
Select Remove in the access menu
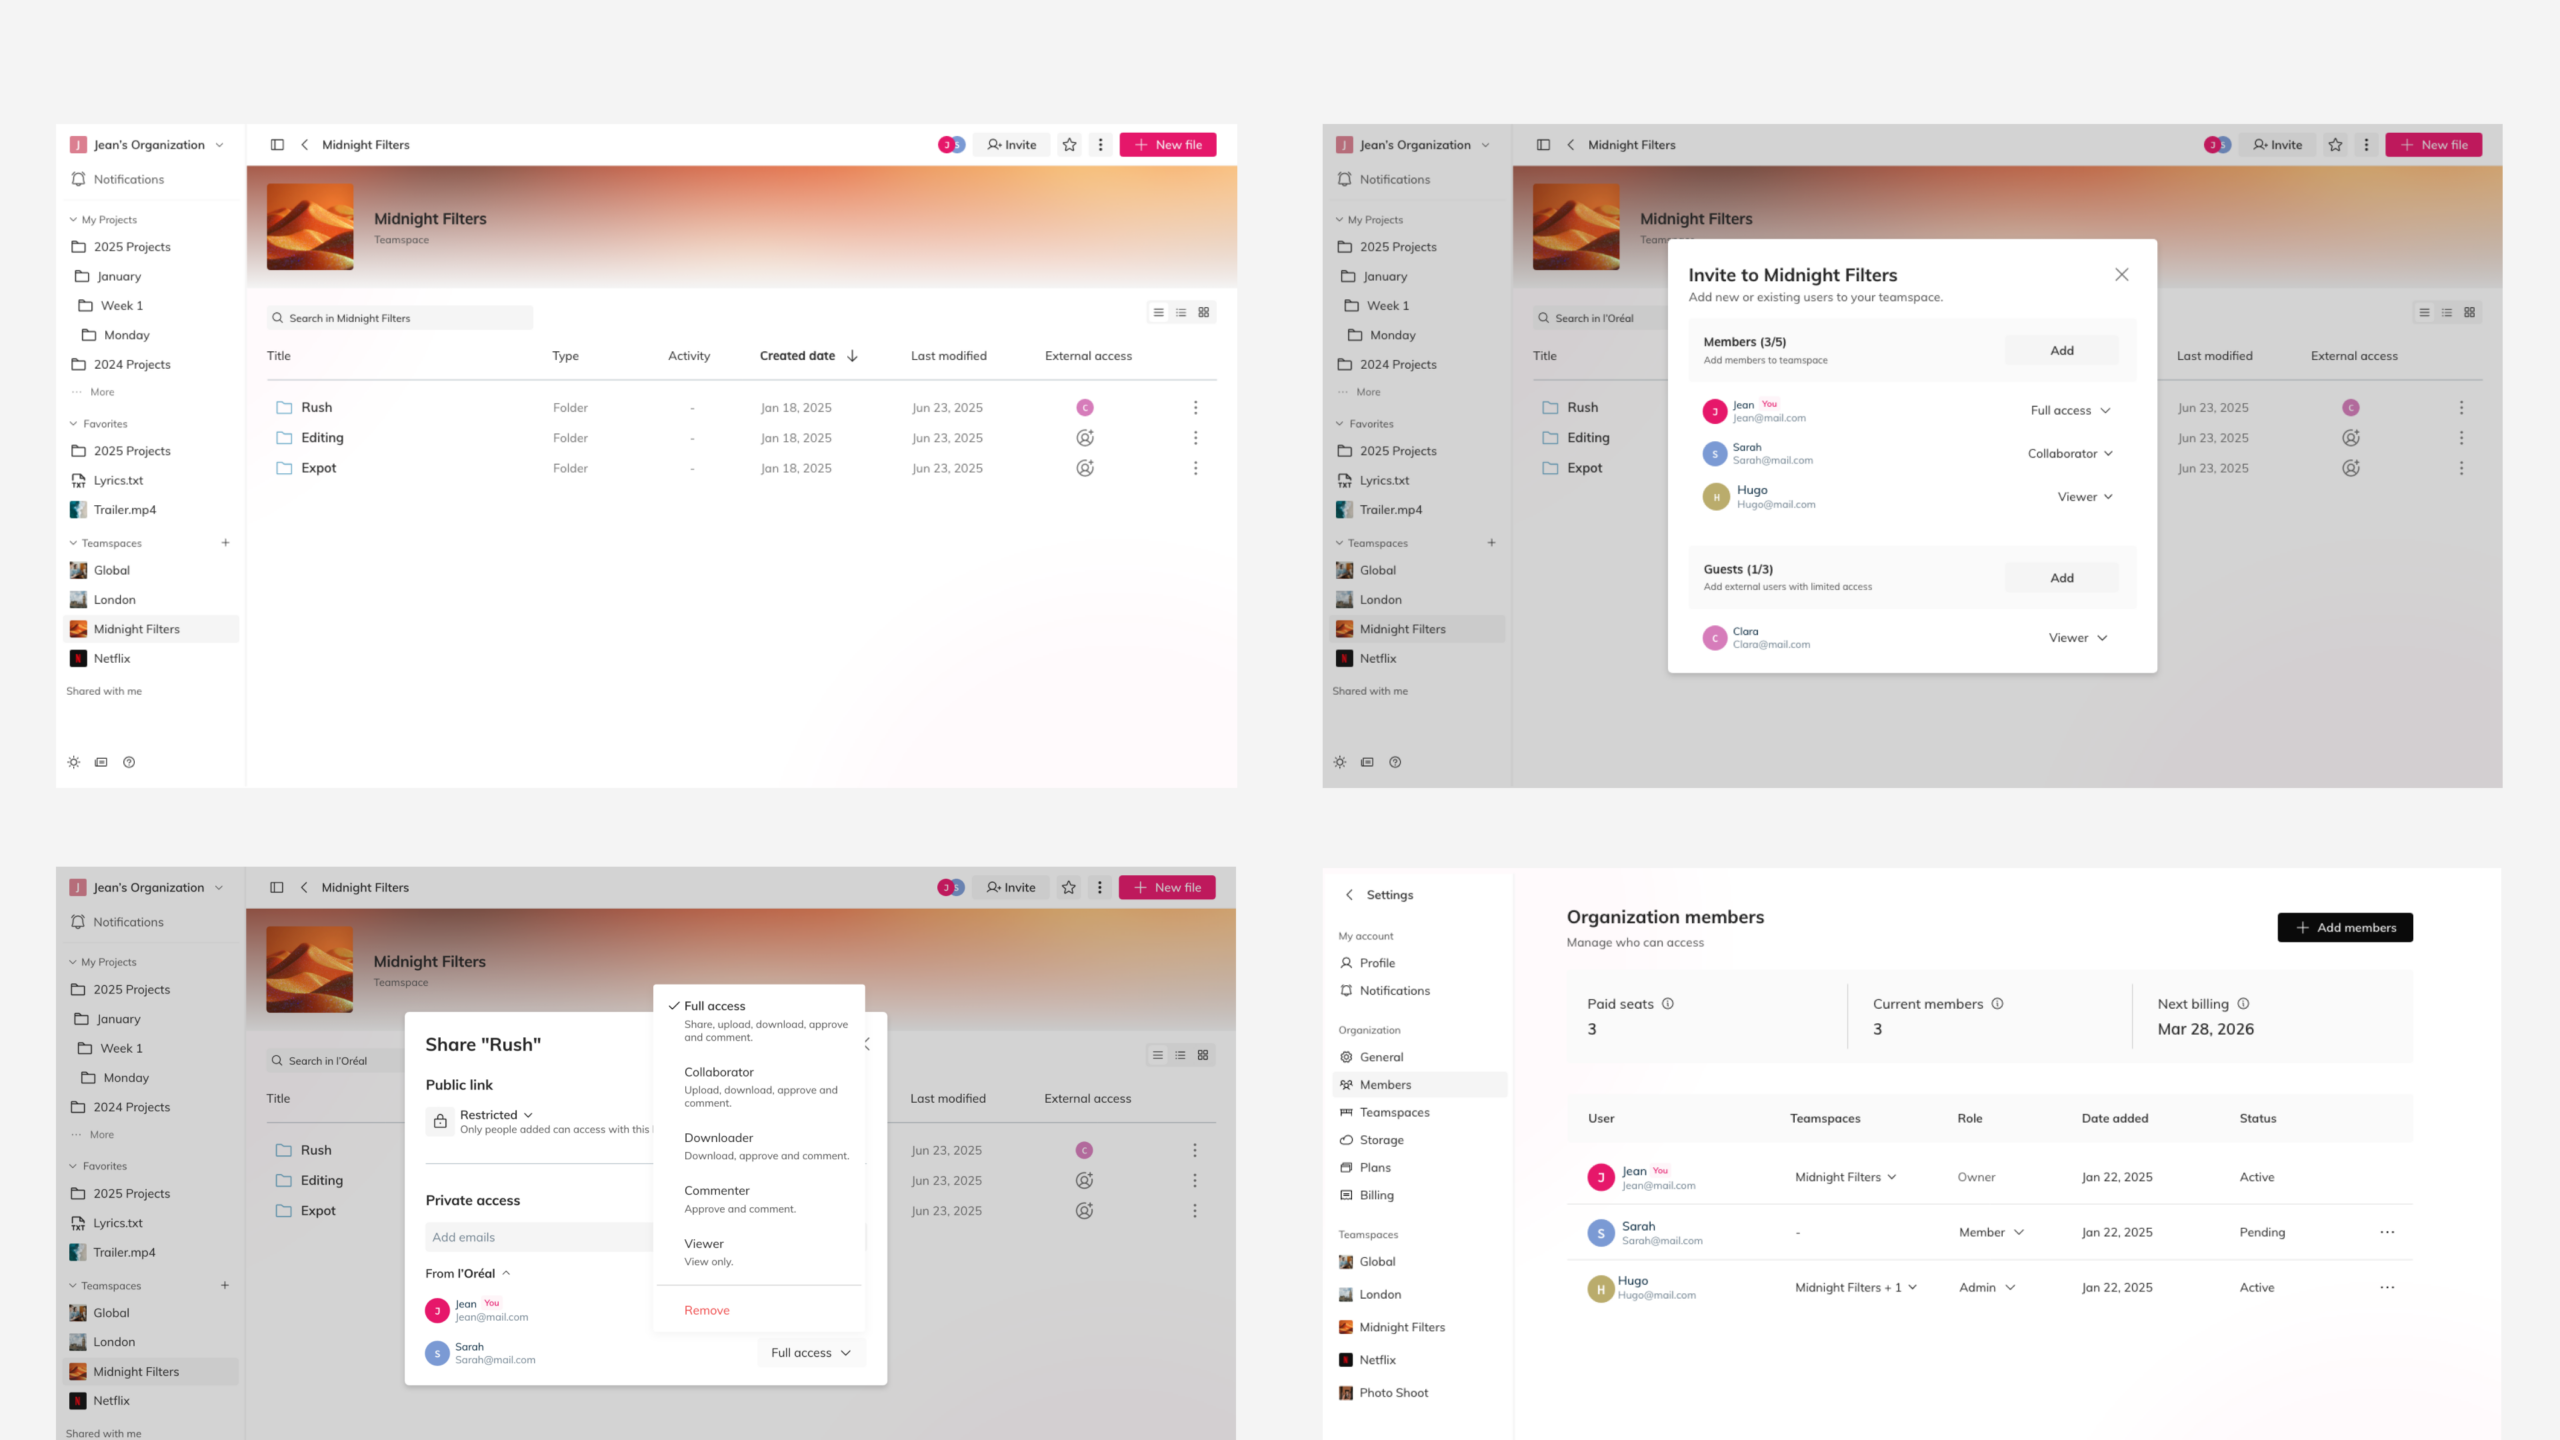click(706, 1310)
